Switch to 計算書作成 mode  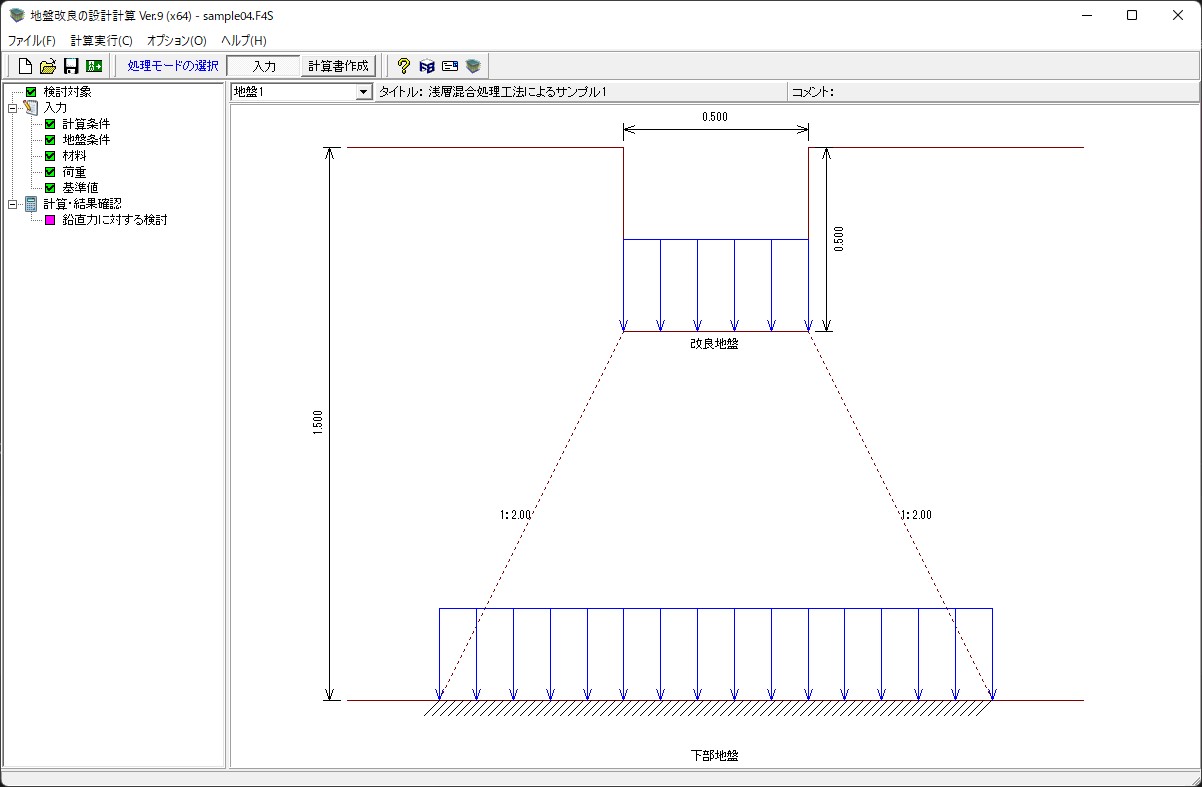(x=338, y=66)
